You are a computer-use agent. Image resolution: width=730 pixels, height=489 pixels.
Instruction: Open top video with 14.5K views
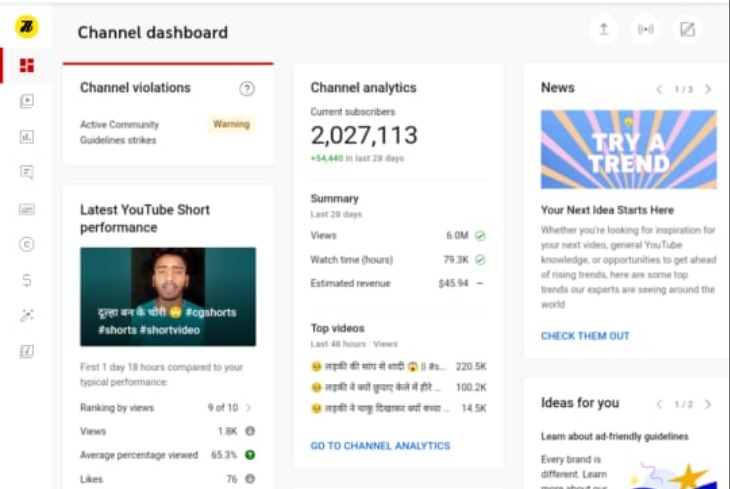[x=398, y=408]
